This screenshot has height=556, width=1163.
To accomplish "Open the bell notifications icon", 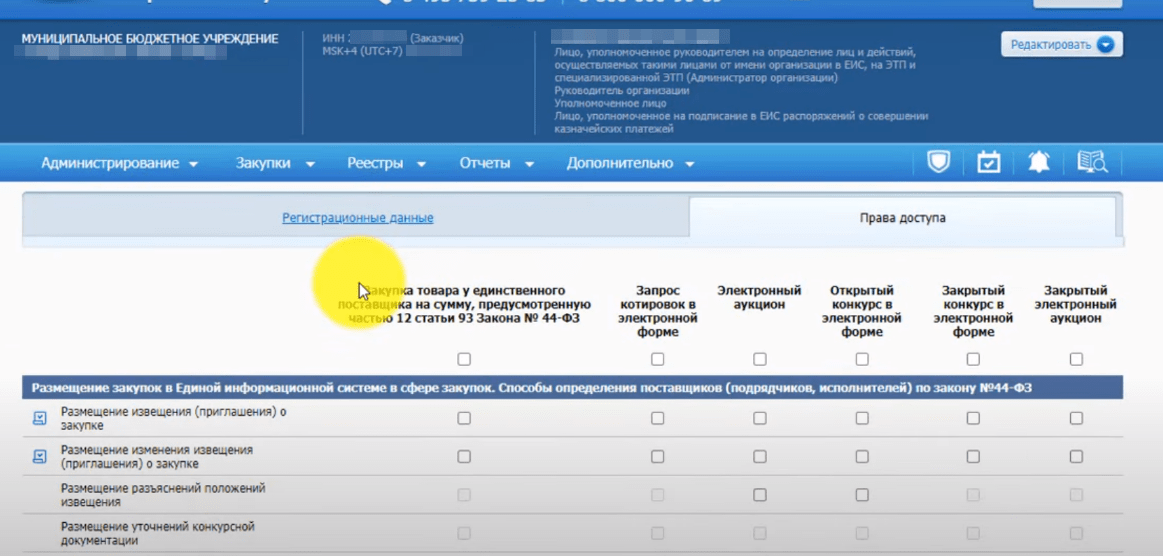I will pyautogui.click(x=1038, y=162).
